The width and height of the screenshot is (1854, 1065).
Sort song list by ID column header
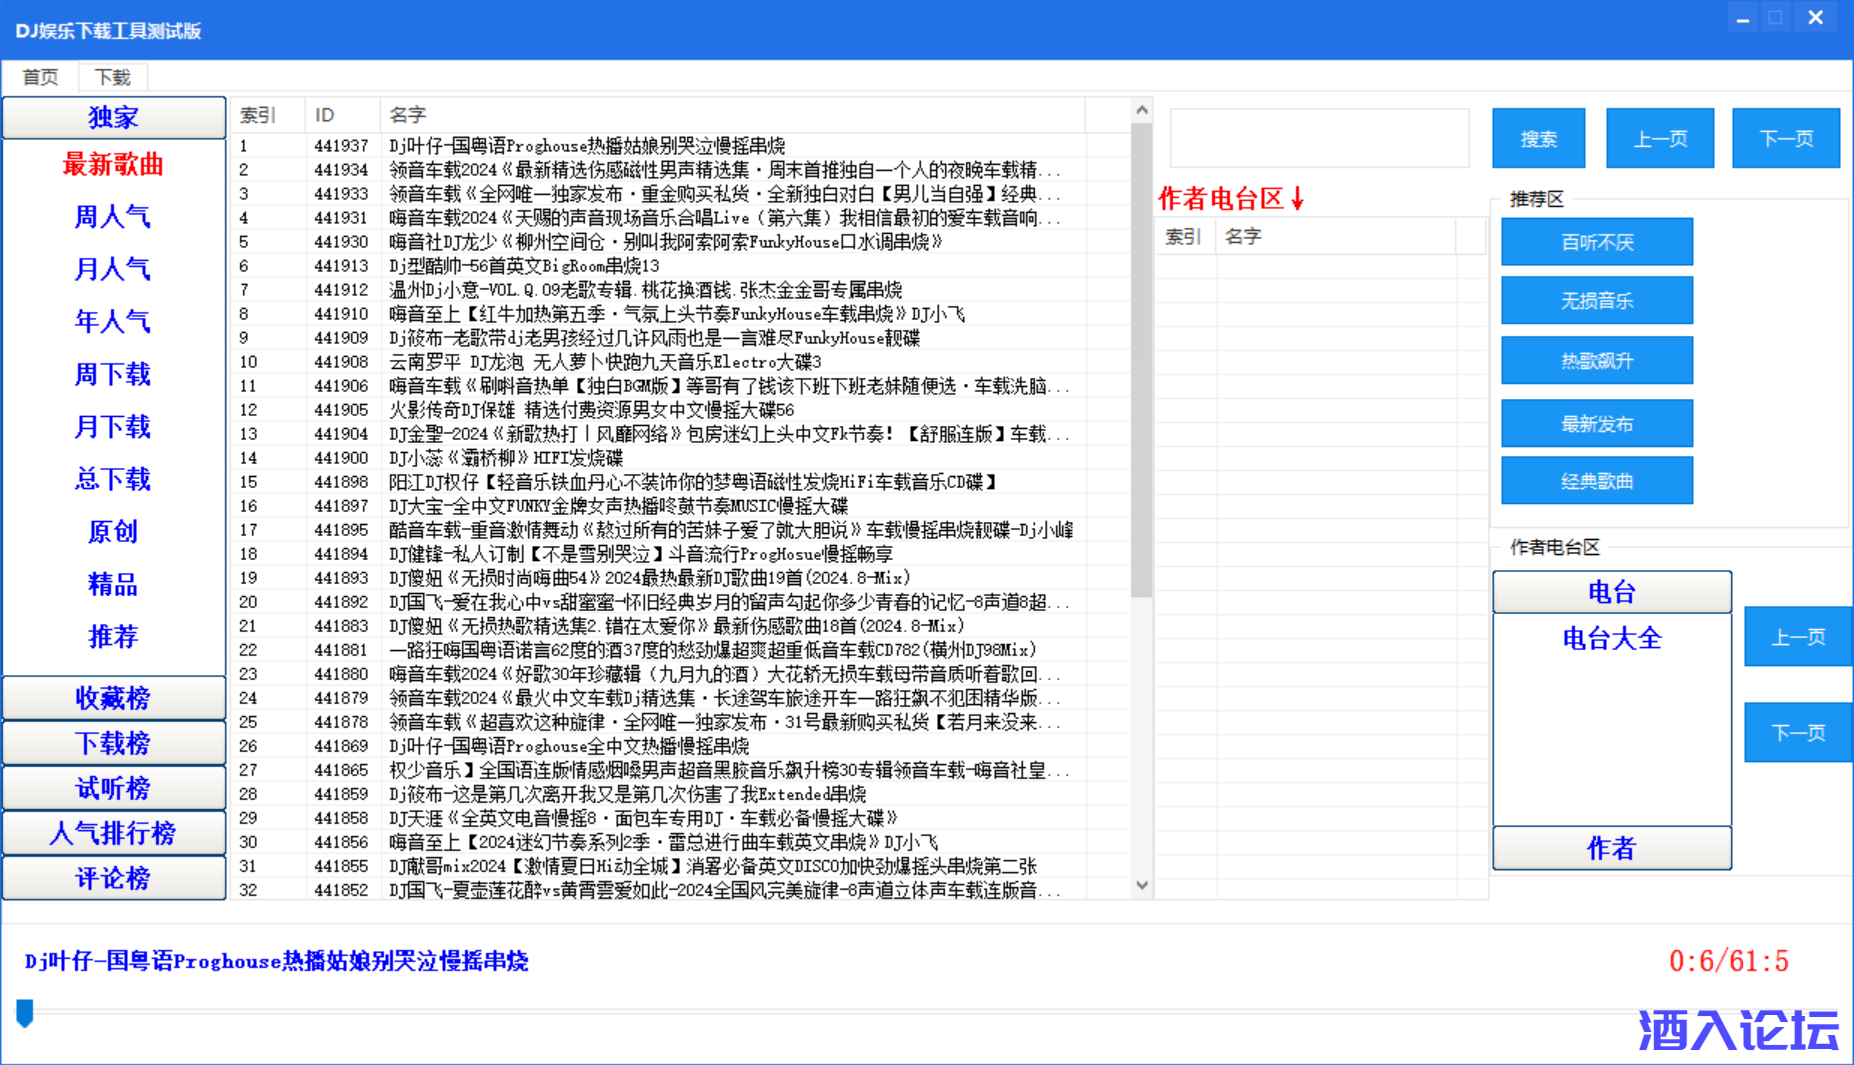pyautogui.click(x=341, y=115)
